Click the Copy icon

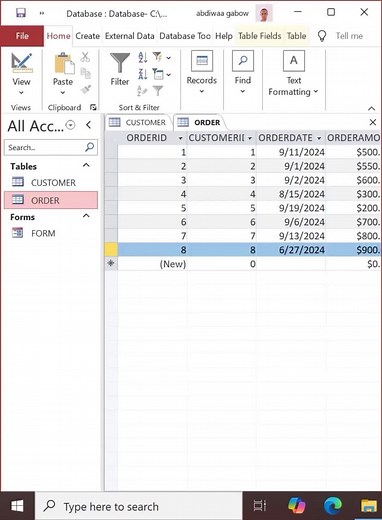pyautogui.click(x=86, y=73)
